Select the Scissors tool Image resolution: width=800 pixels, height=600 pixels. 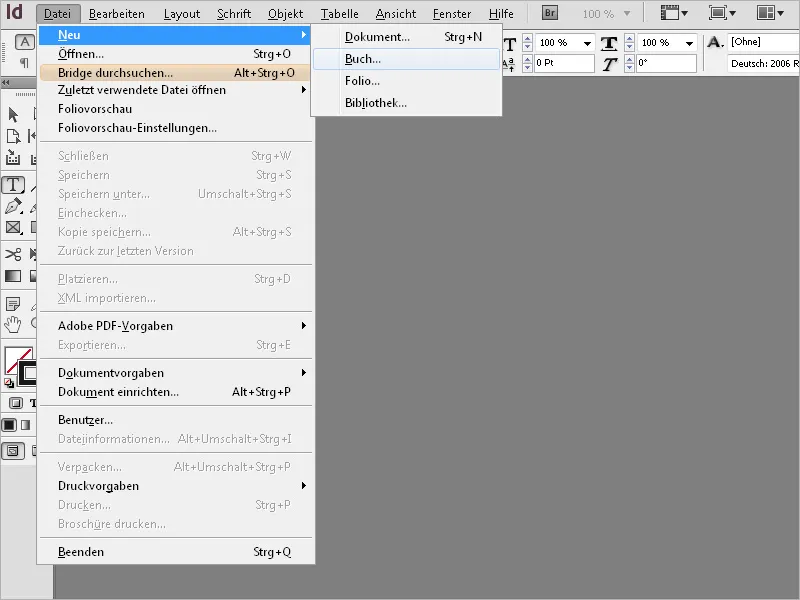pos(11,252)
